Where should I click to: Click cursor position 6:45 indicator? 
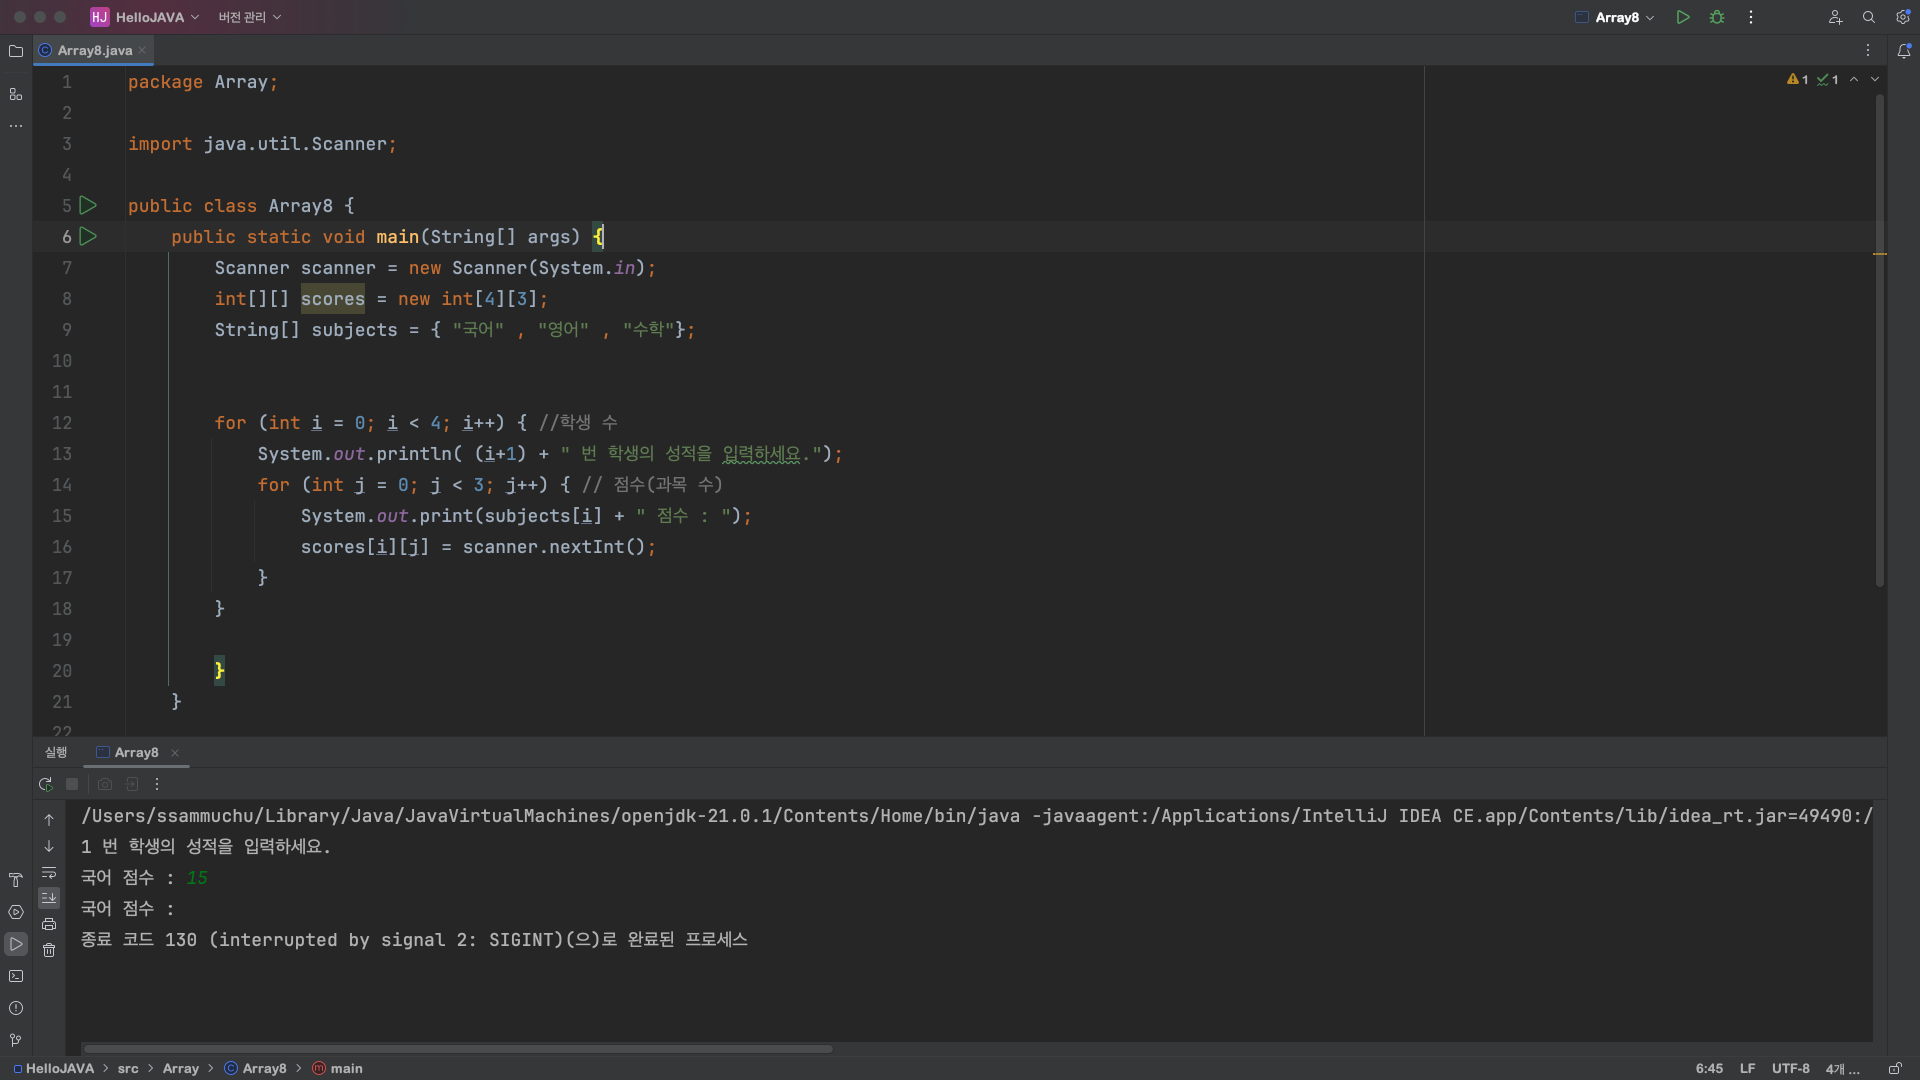pyautogui.click(x=1709, y=1068)
